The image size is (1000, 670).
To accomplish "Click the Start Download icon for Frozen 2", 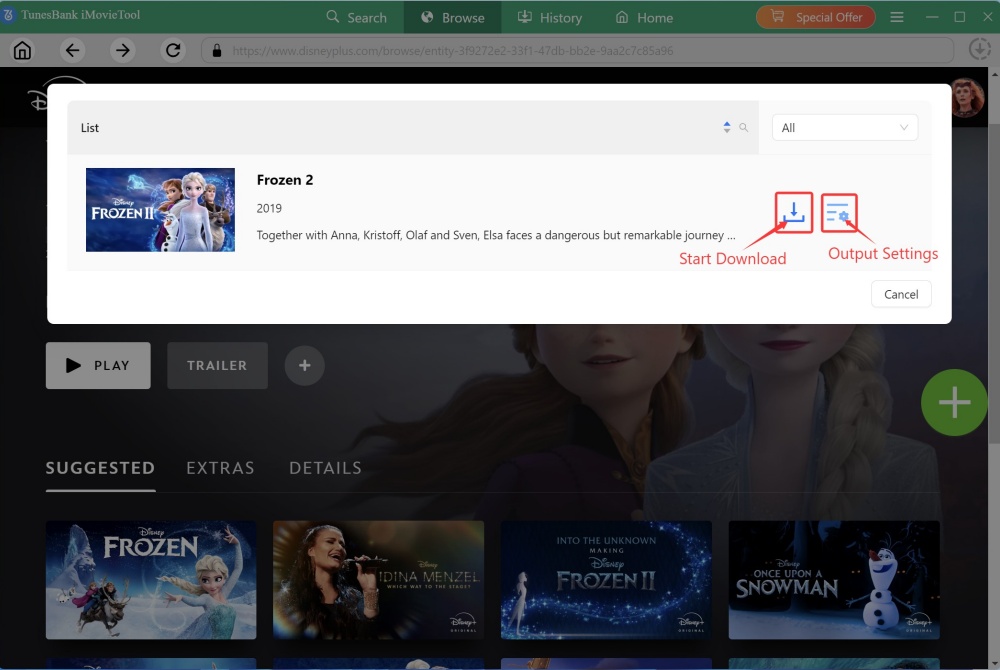I will (x=793, y=212).
